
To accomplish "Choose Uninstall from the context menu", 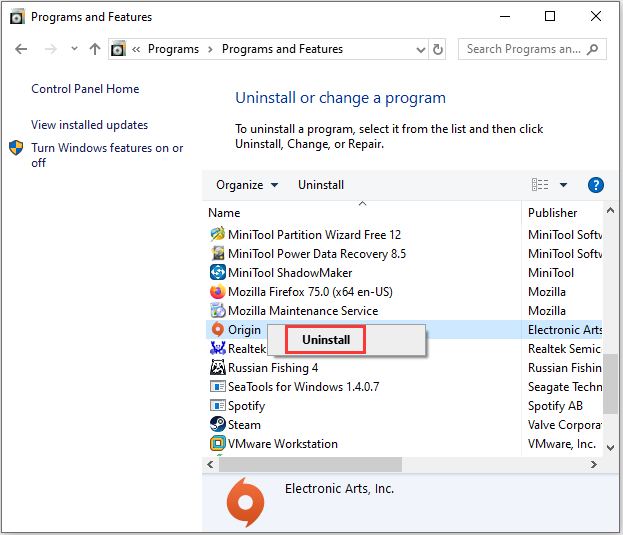I will point(326,340).
